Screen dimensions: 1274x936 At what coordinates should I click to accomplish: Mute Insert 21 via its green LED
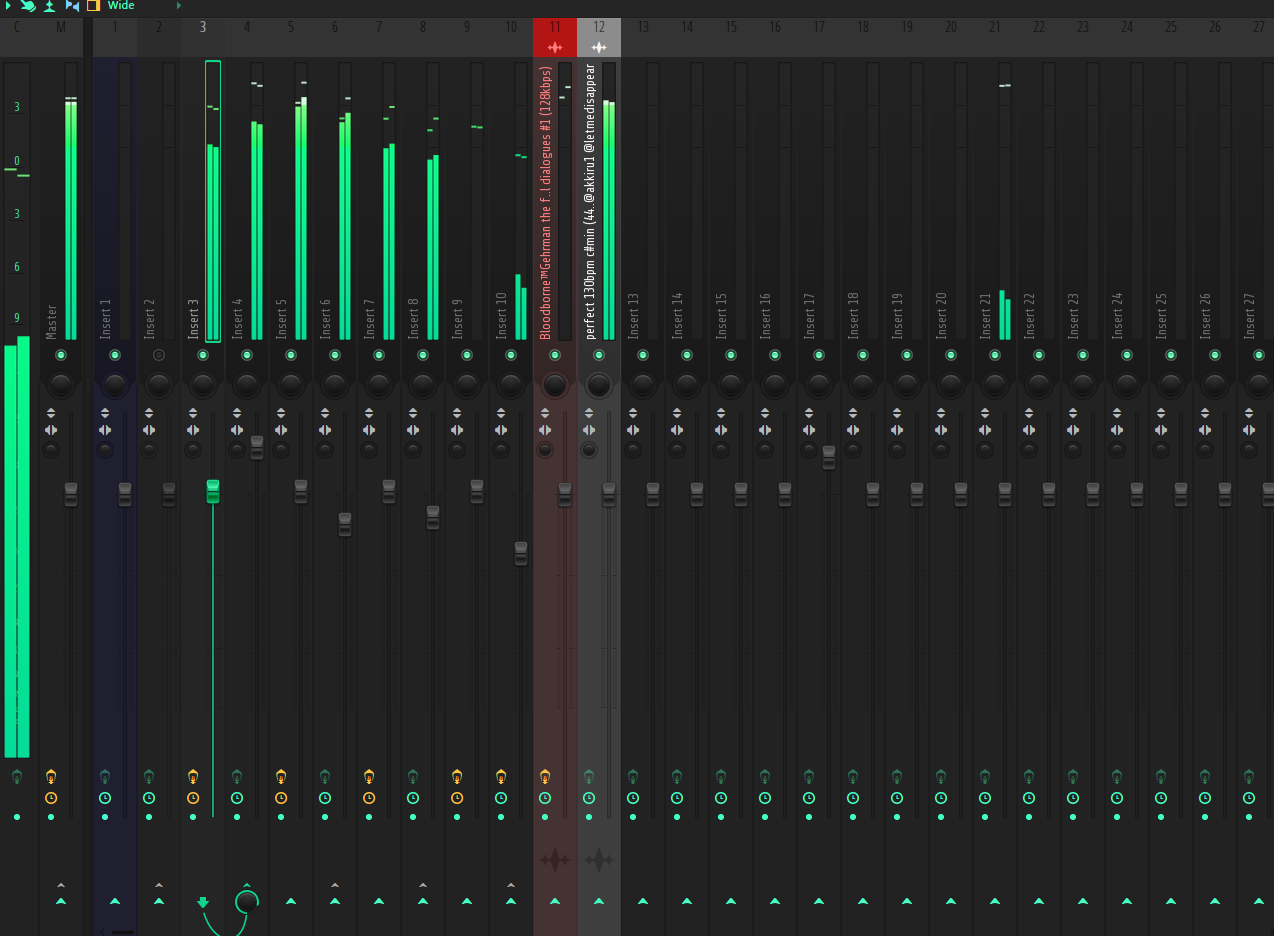point(995,355)
